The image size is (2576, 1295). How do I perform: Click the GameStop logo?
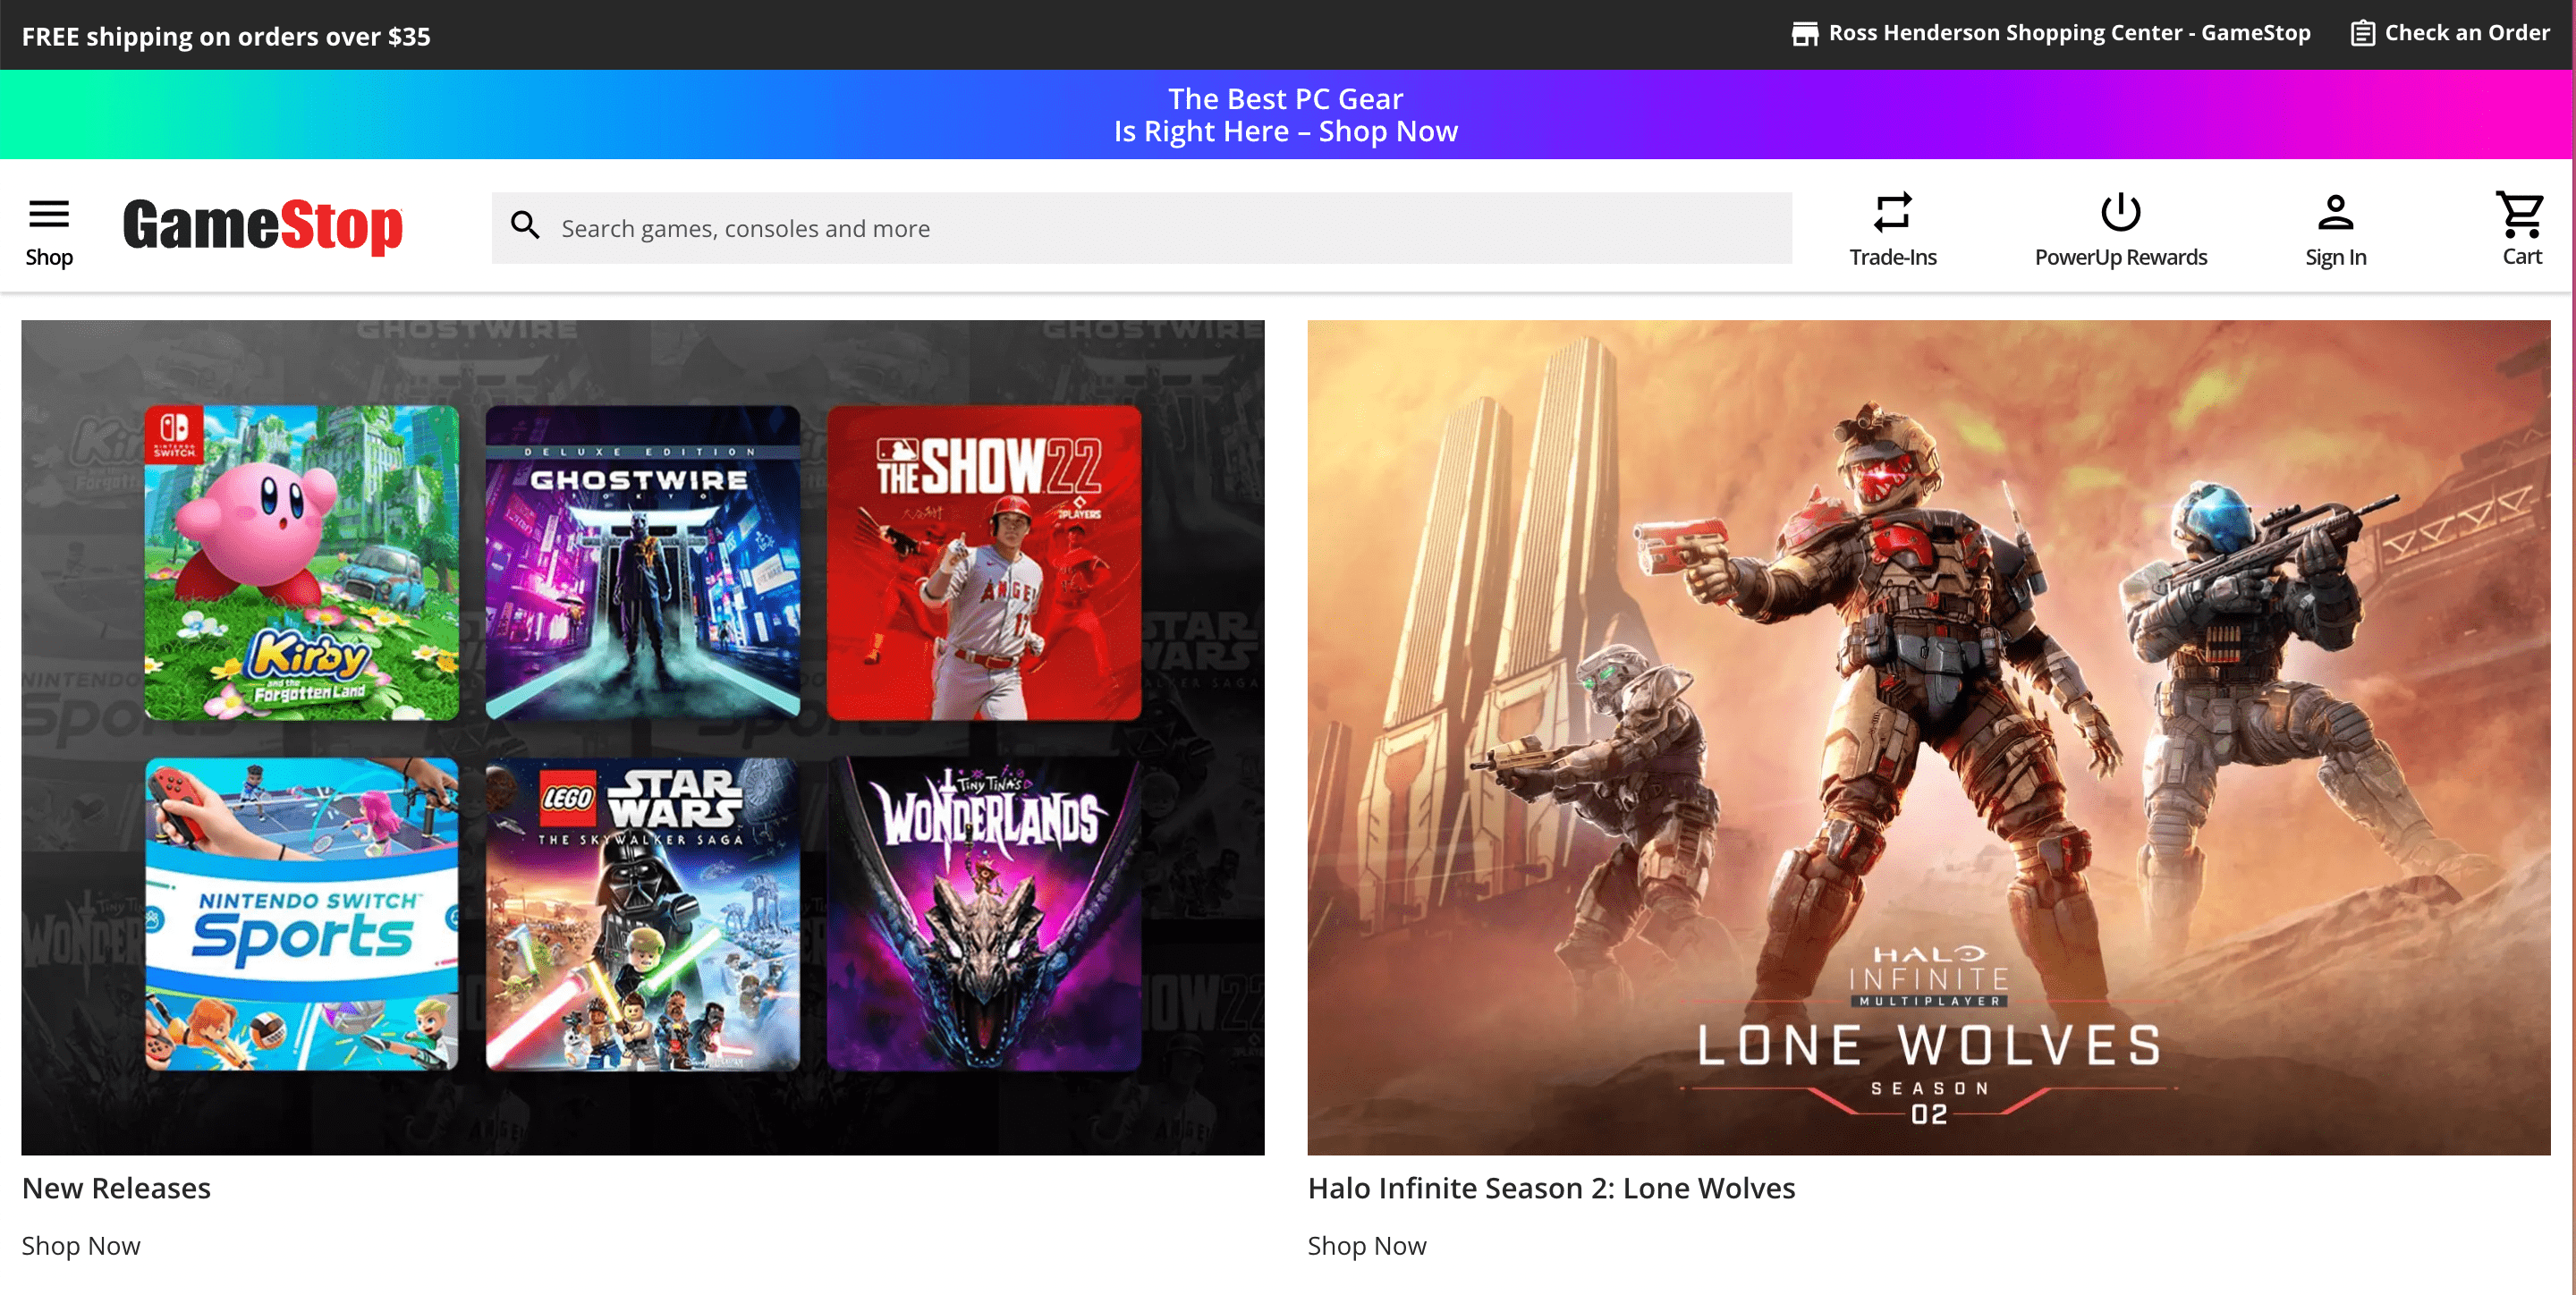click(x=262, y=226)
